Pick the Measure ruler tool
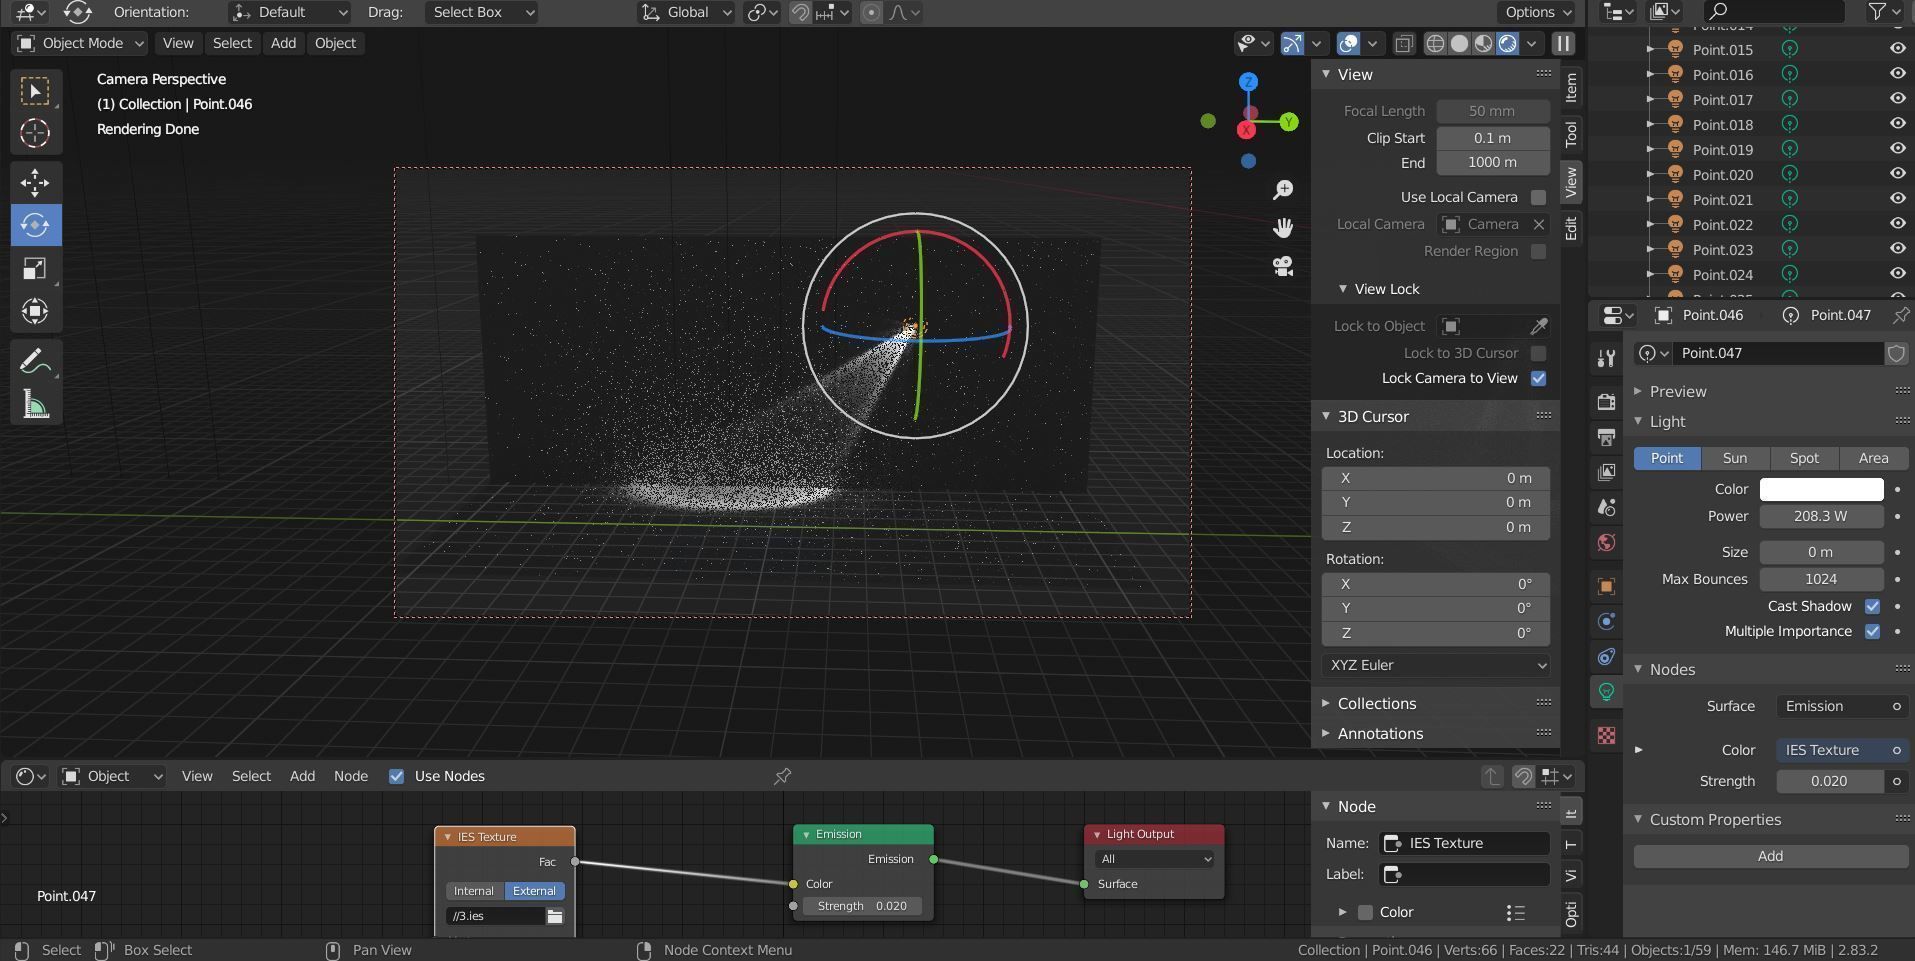The height and width of the screenshot is (961, 1915). [35, 404]
